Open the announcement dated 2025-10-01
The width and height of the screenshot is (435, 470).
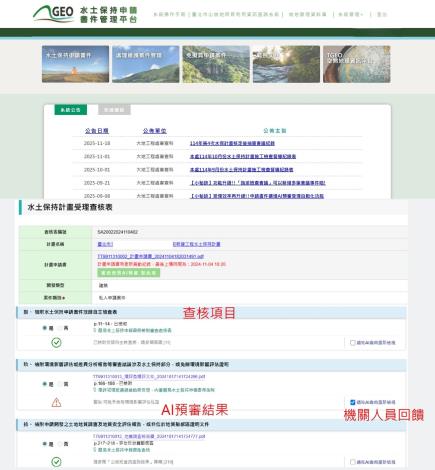tap(242, 170)
